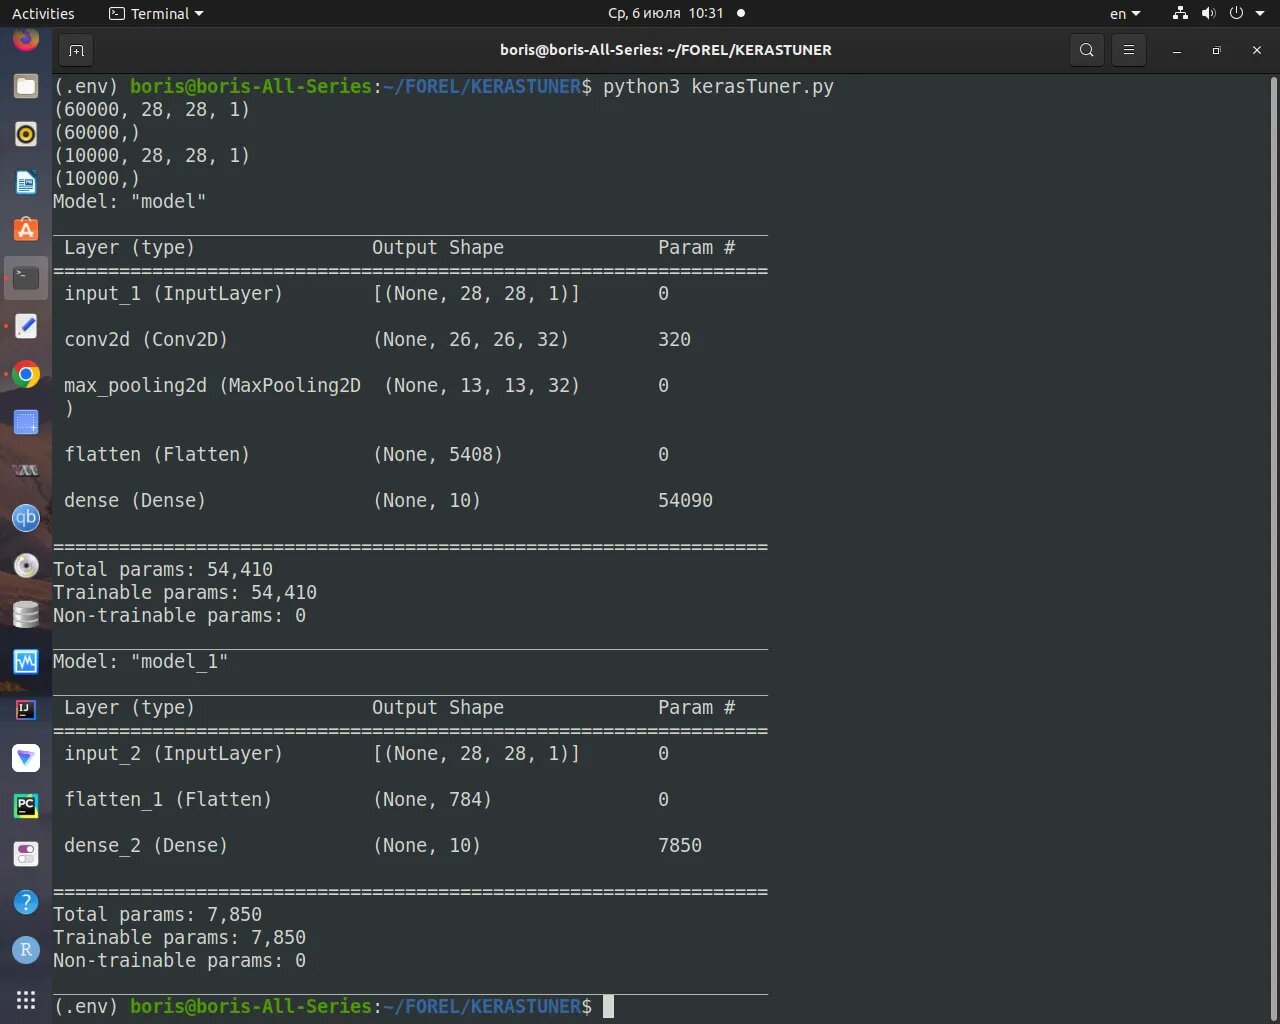Screen dimensions: 1280x1024
Task: Open the Terminal app menu in top bar
Action: pos(156,13)
